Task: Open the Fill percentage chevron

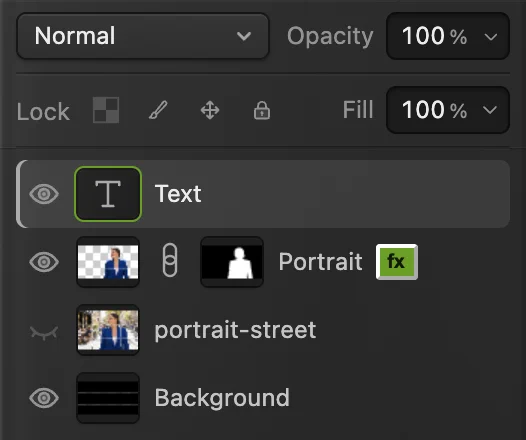Action: click(x=490, y=110)
